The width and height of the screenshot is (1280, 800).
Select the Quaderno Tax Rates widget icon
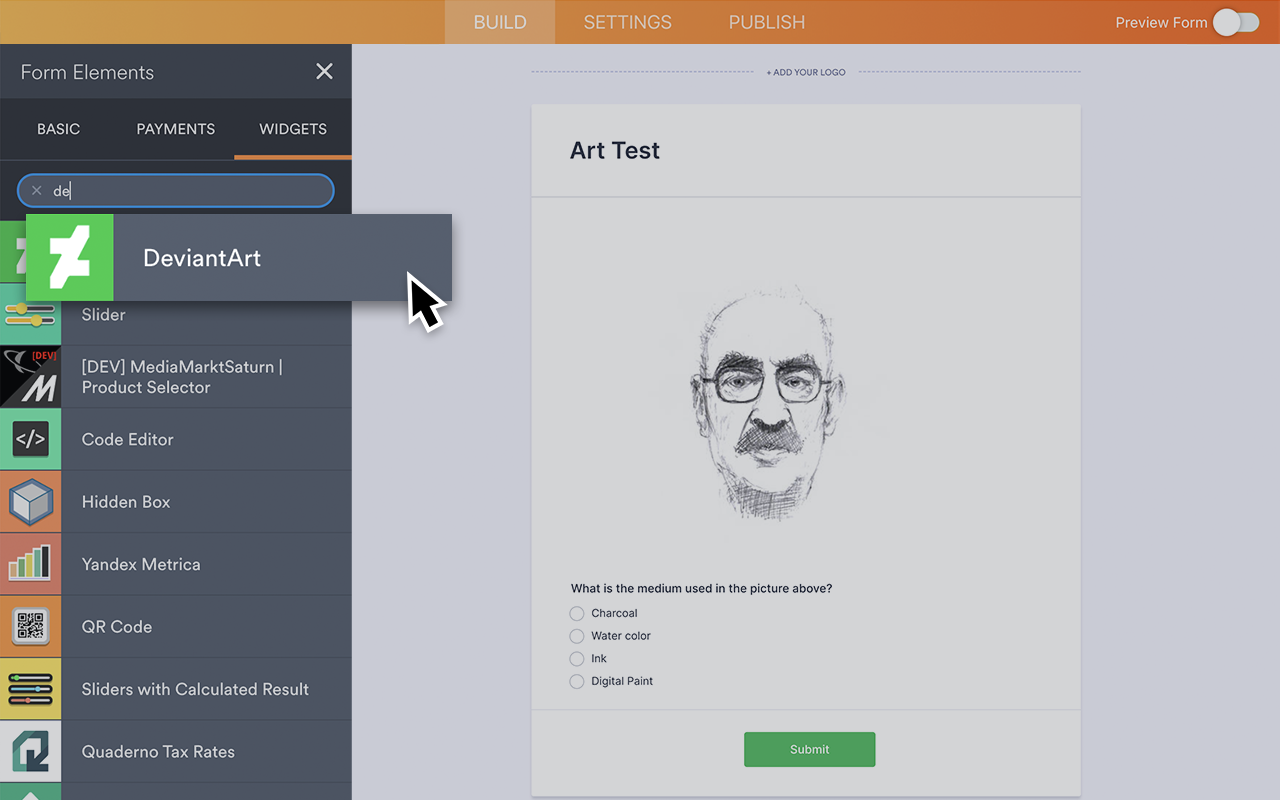point(31,751)
